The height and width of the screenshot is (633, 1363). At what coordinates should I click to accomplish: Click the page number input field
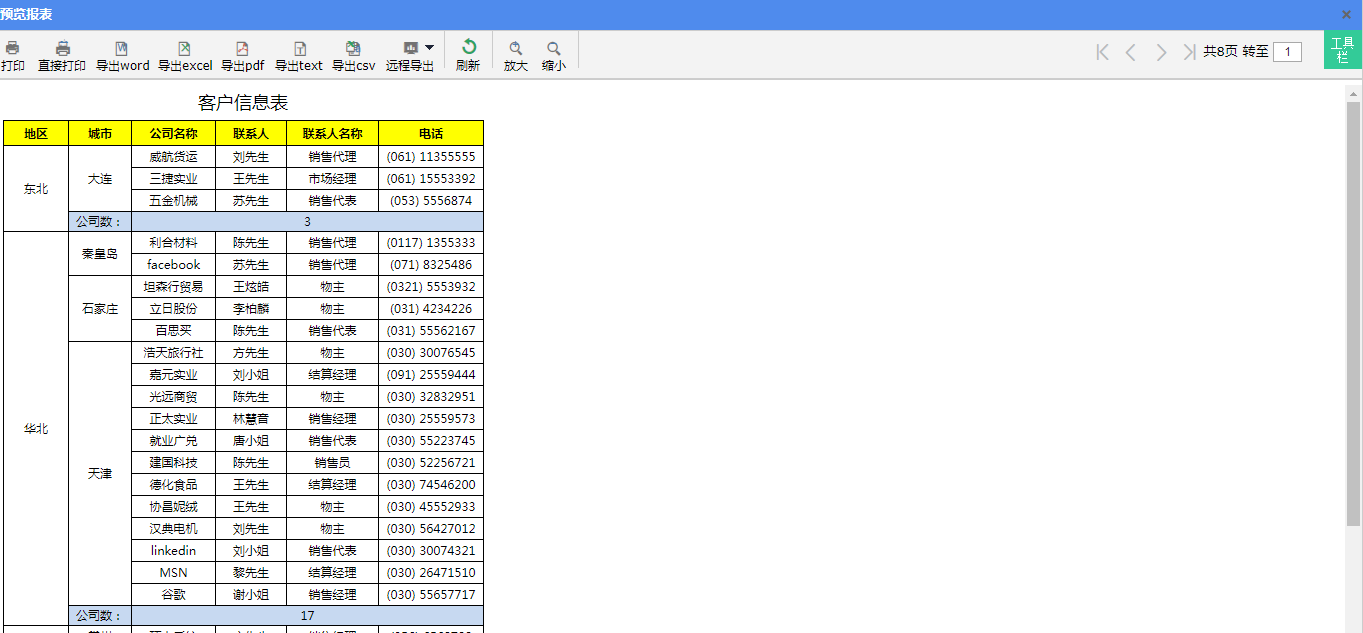pyautogui.click(x=1287, y=52)
